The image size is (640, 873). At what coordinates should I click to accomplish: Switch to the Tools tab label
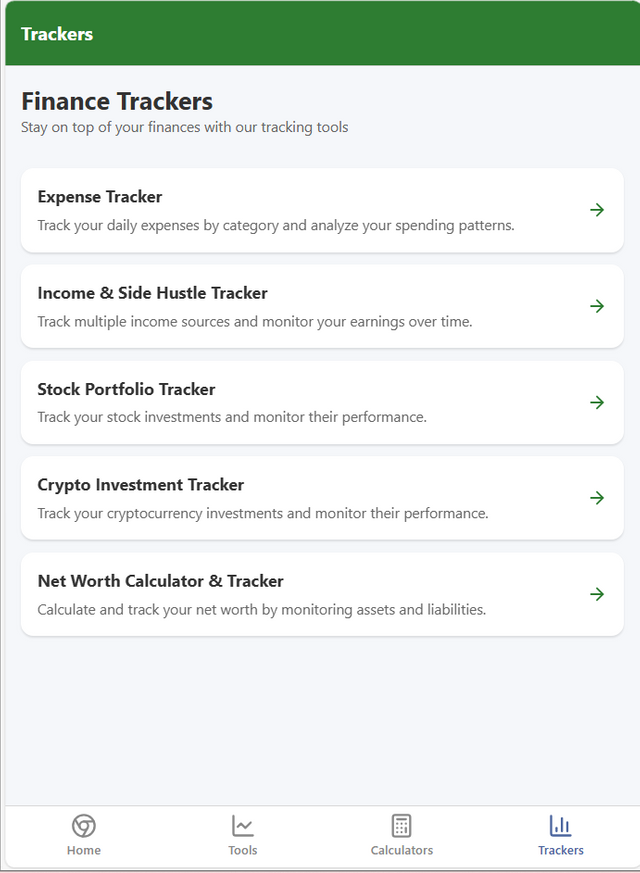coord(243,850)
